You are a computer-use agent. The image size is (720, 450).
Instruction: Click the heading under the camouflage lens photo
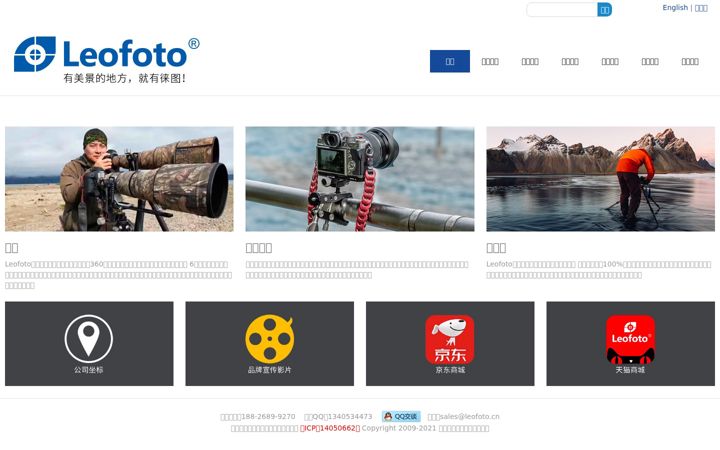tap(11, 248)
